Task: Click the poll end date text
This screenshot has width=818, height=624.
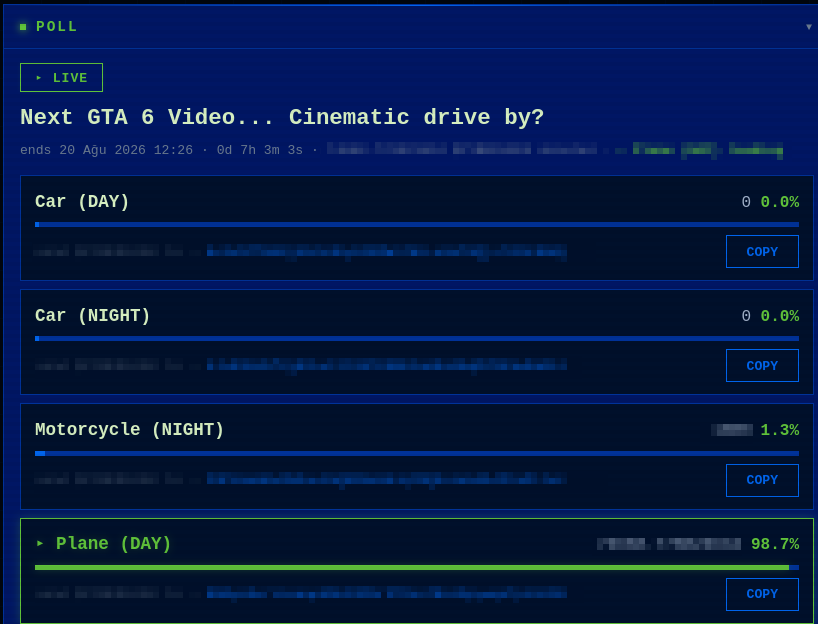Action: (106, 150)
